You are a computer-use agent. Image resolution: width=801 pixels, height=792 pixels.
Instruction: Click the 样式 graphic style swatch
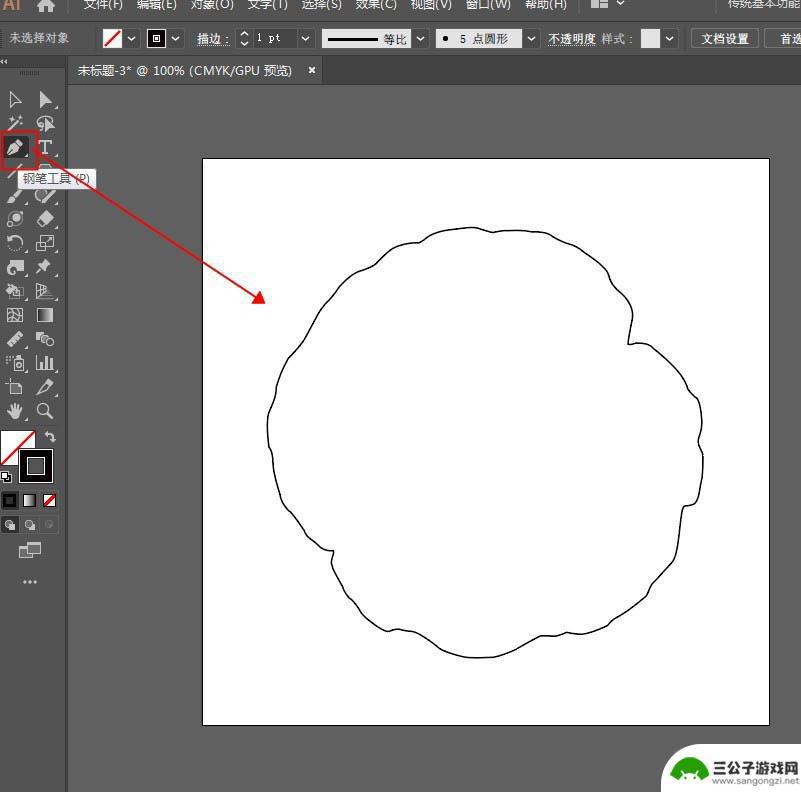click(650, 38)
